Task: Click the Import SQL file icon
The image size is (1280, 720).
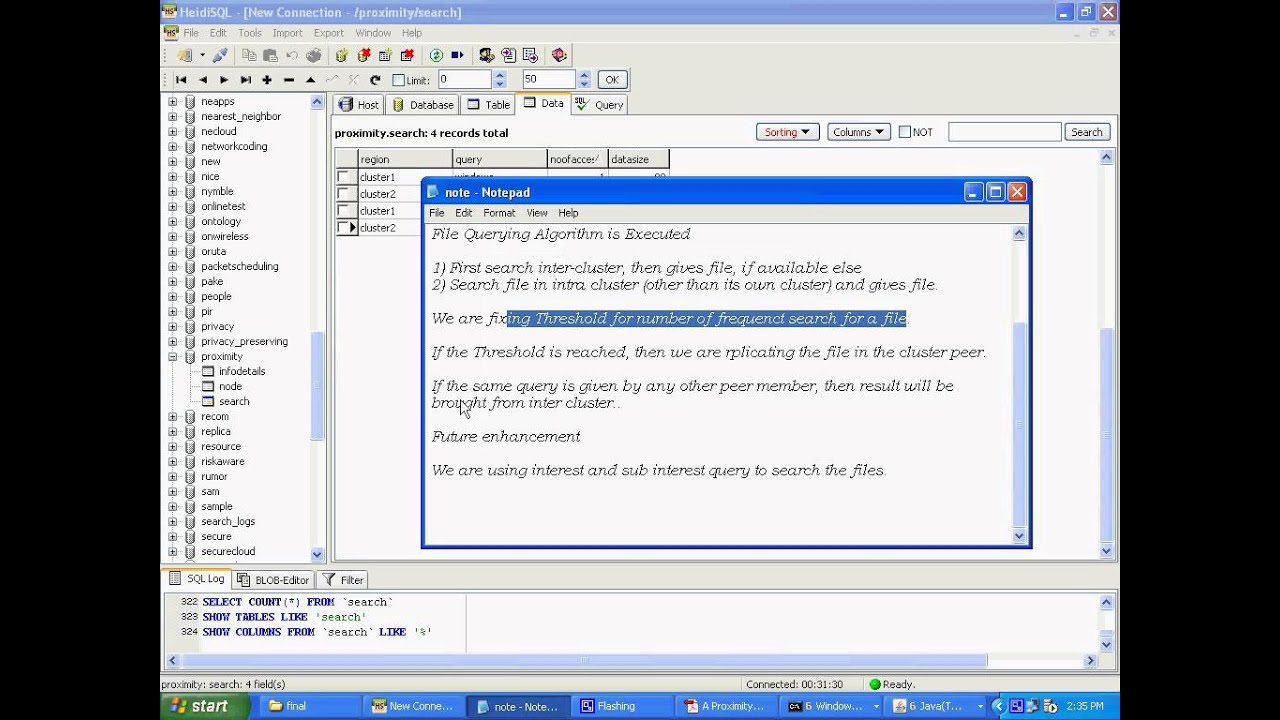Action: click(508, 55)
